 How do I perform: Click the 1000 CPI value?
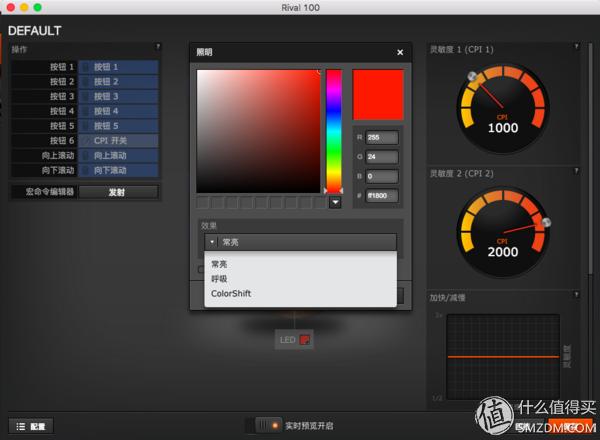click(x=503, y=128)
